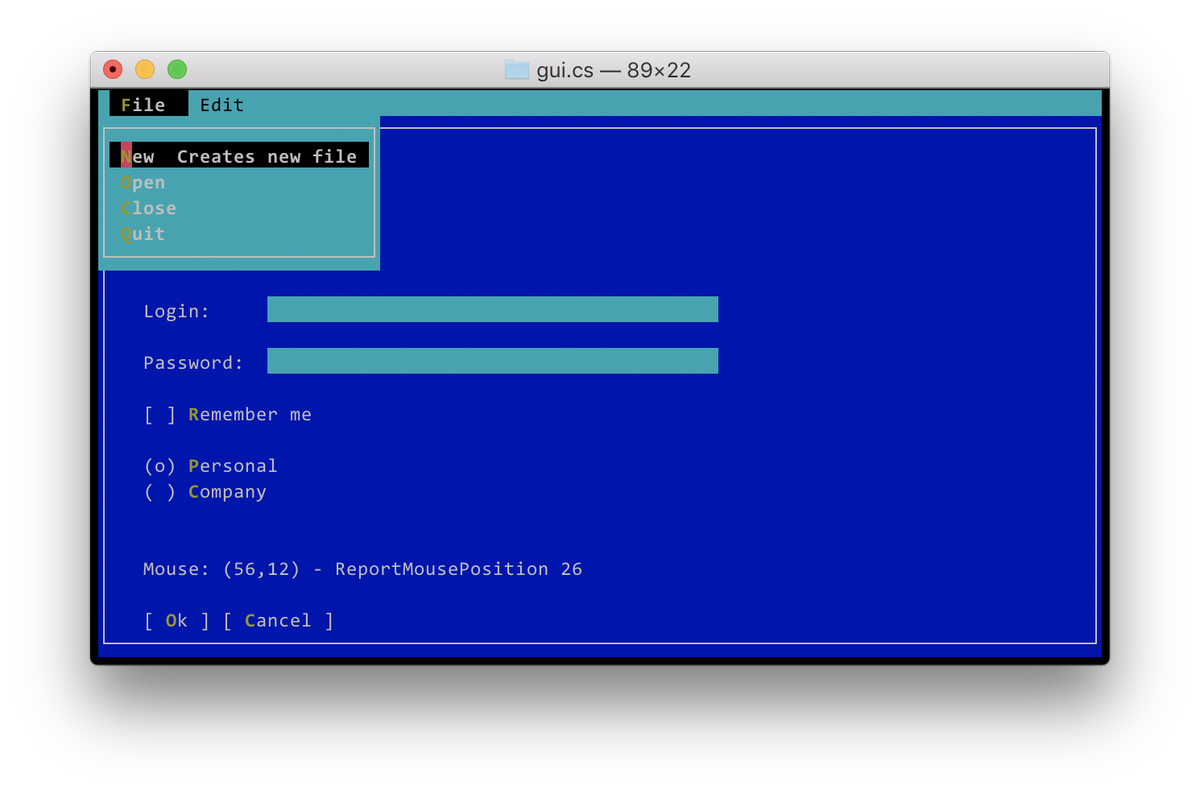The width and height of the screenshot is (1200, 794).
Task: Open the File menu
Action: coord(148,105)
